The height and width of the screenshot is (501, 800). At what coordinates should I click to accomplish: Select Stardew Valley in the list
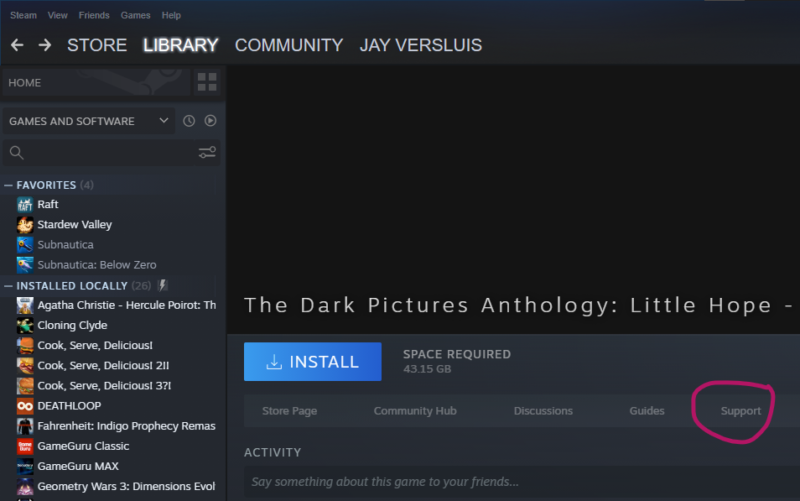[74, 224]
